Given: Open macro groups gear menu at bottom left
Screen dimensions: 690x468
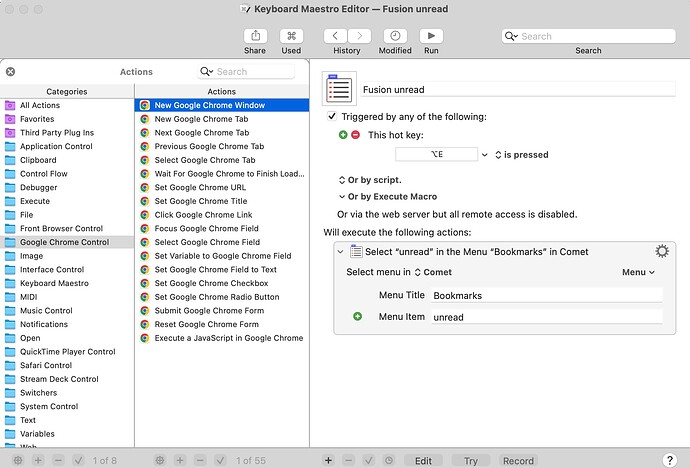Looking at the screenshot, I should [x=18, y=461].
